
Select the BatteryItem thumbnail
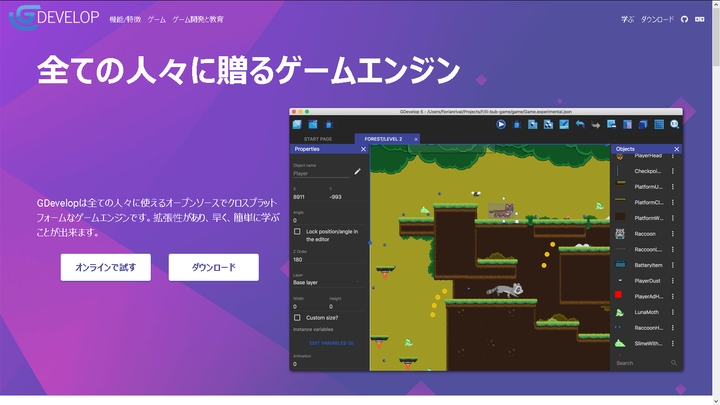click(620, 264)
